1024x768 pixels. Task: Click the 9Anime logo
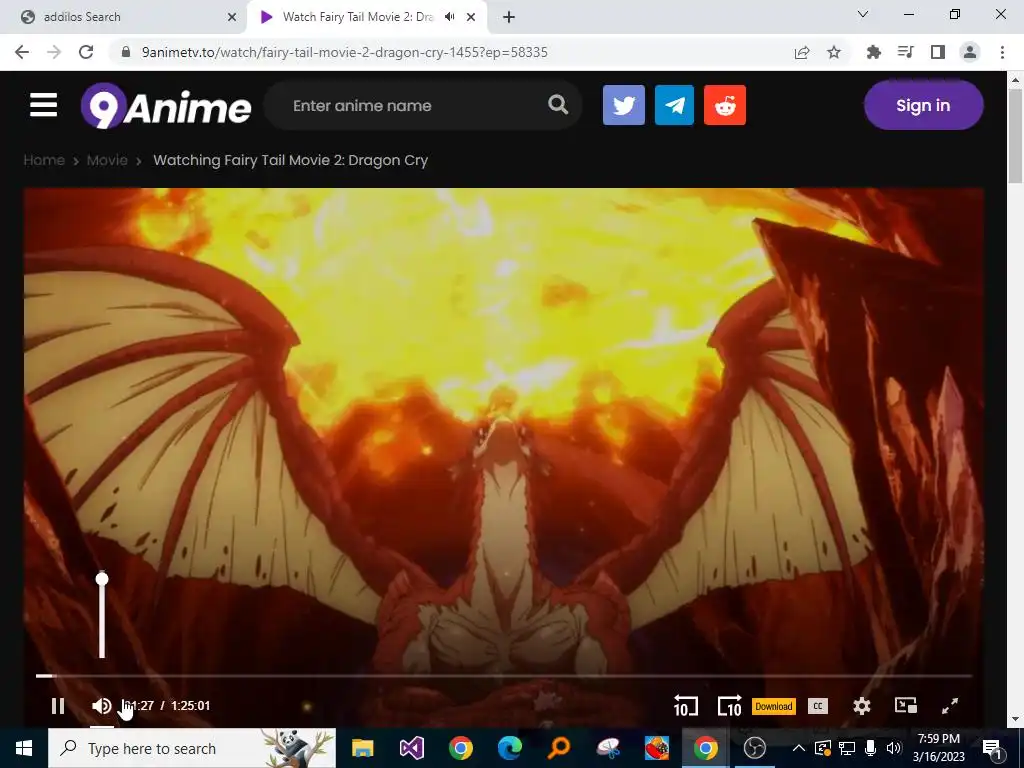[x=166, y=106]
